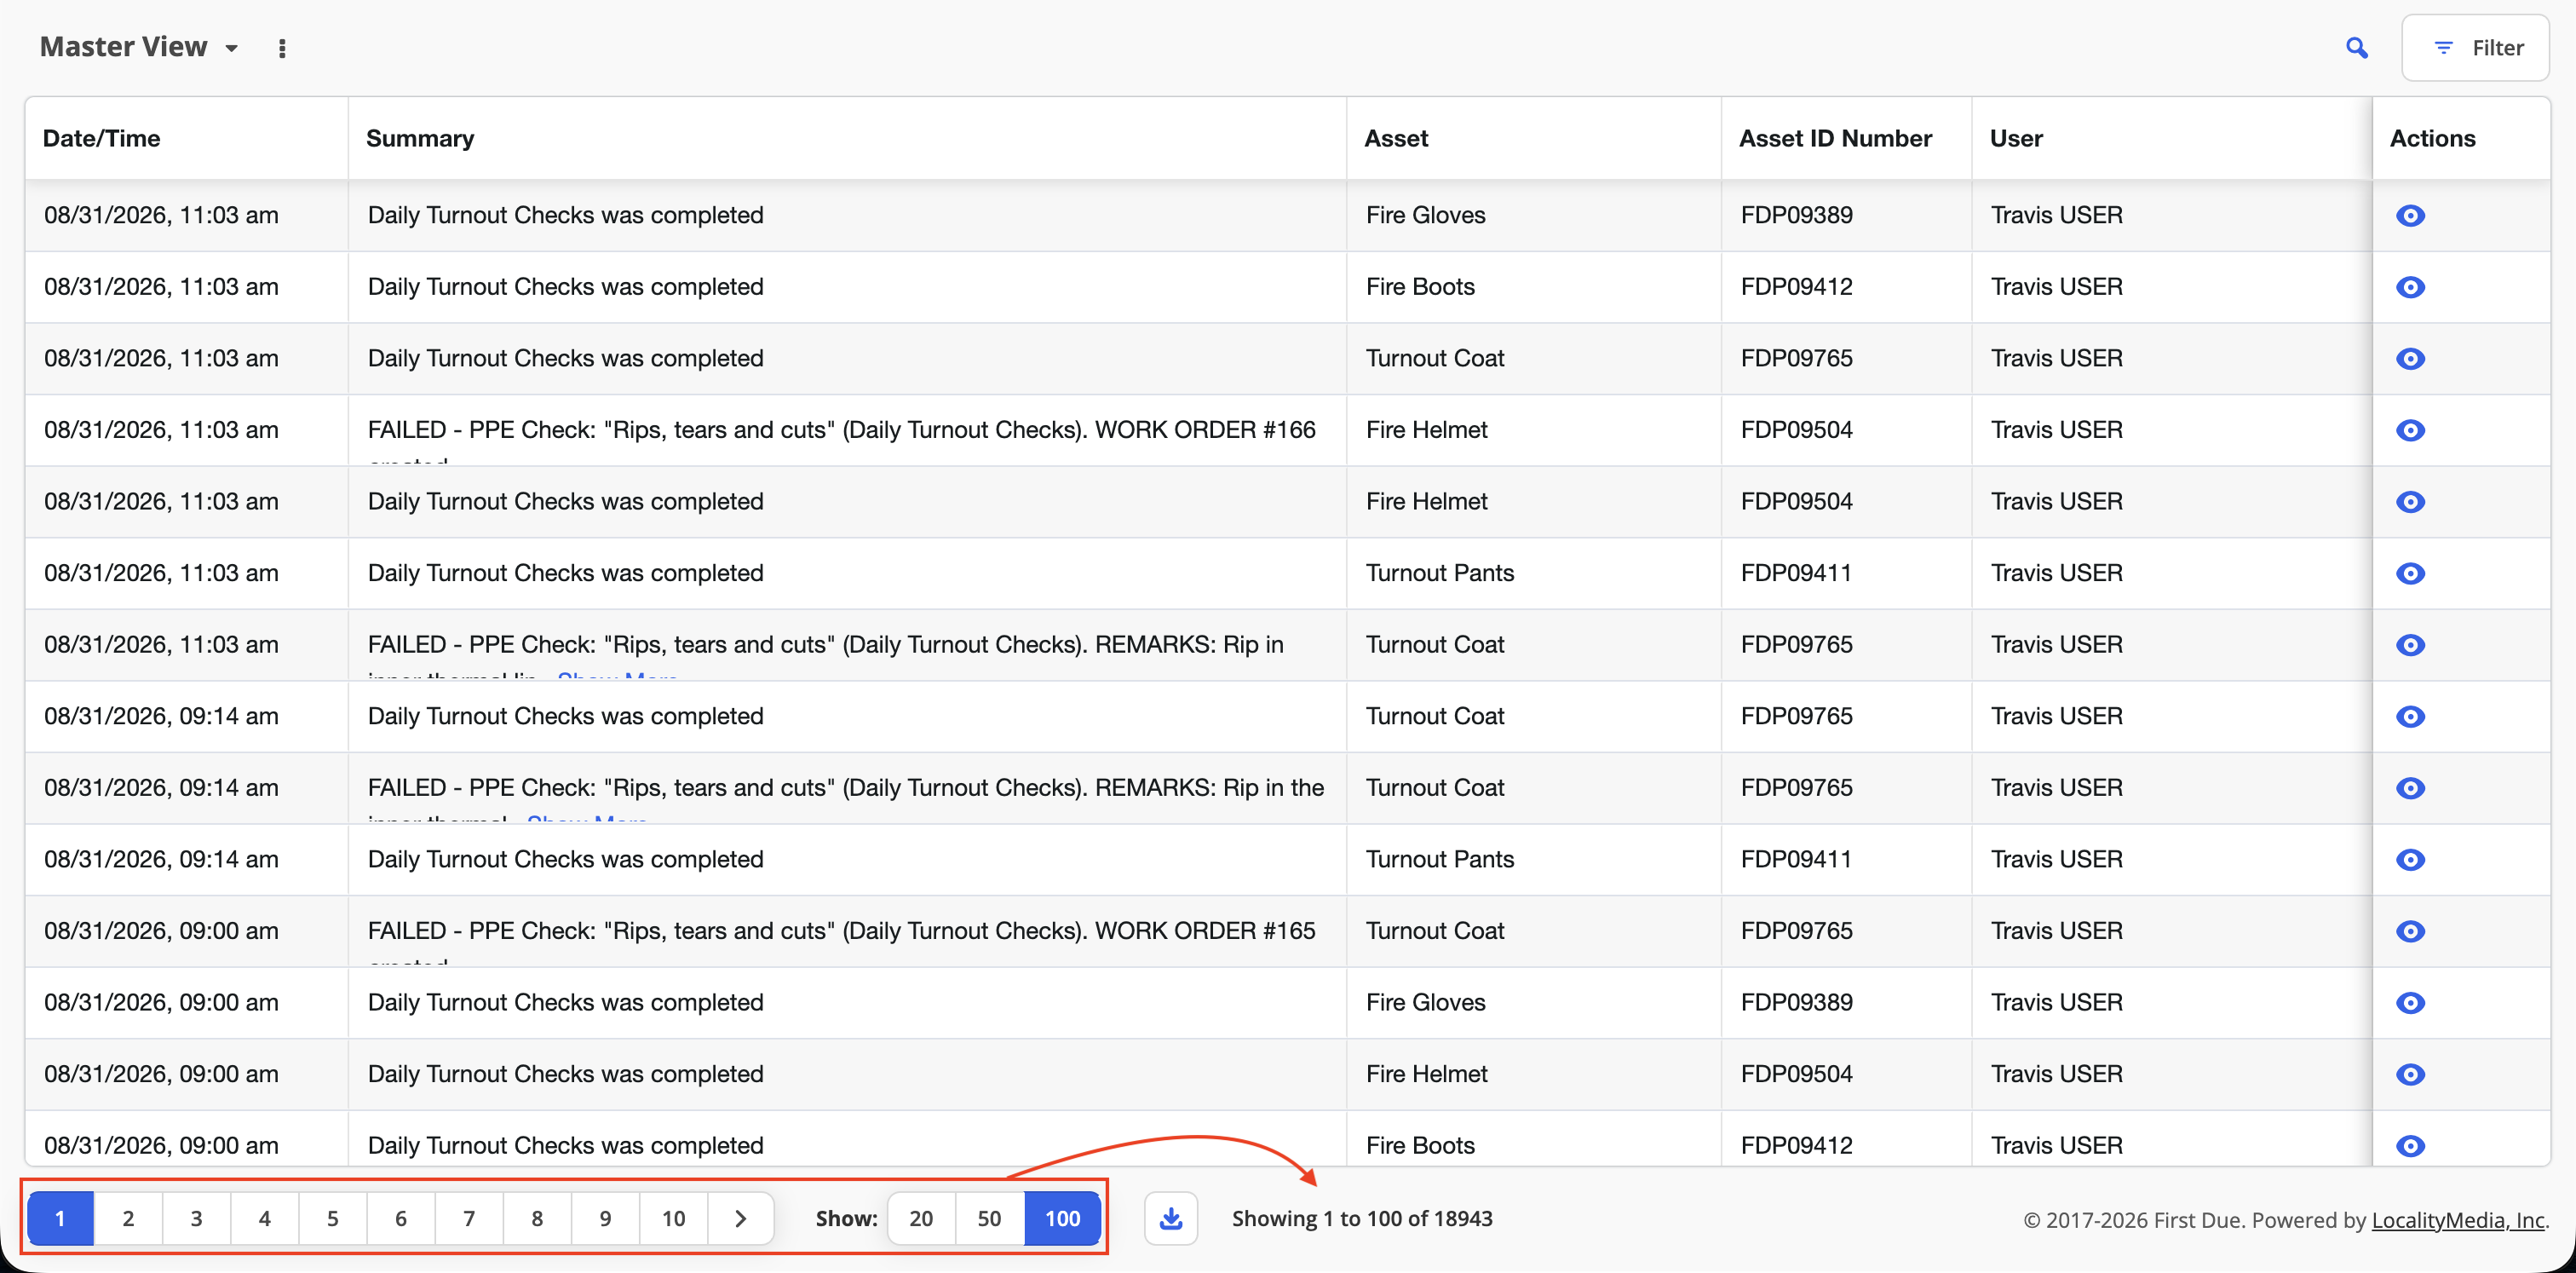Viewport: 2576px width, 1273px height.
Task: Open the Master View dropdown
Action: click(x=139, y=47)
